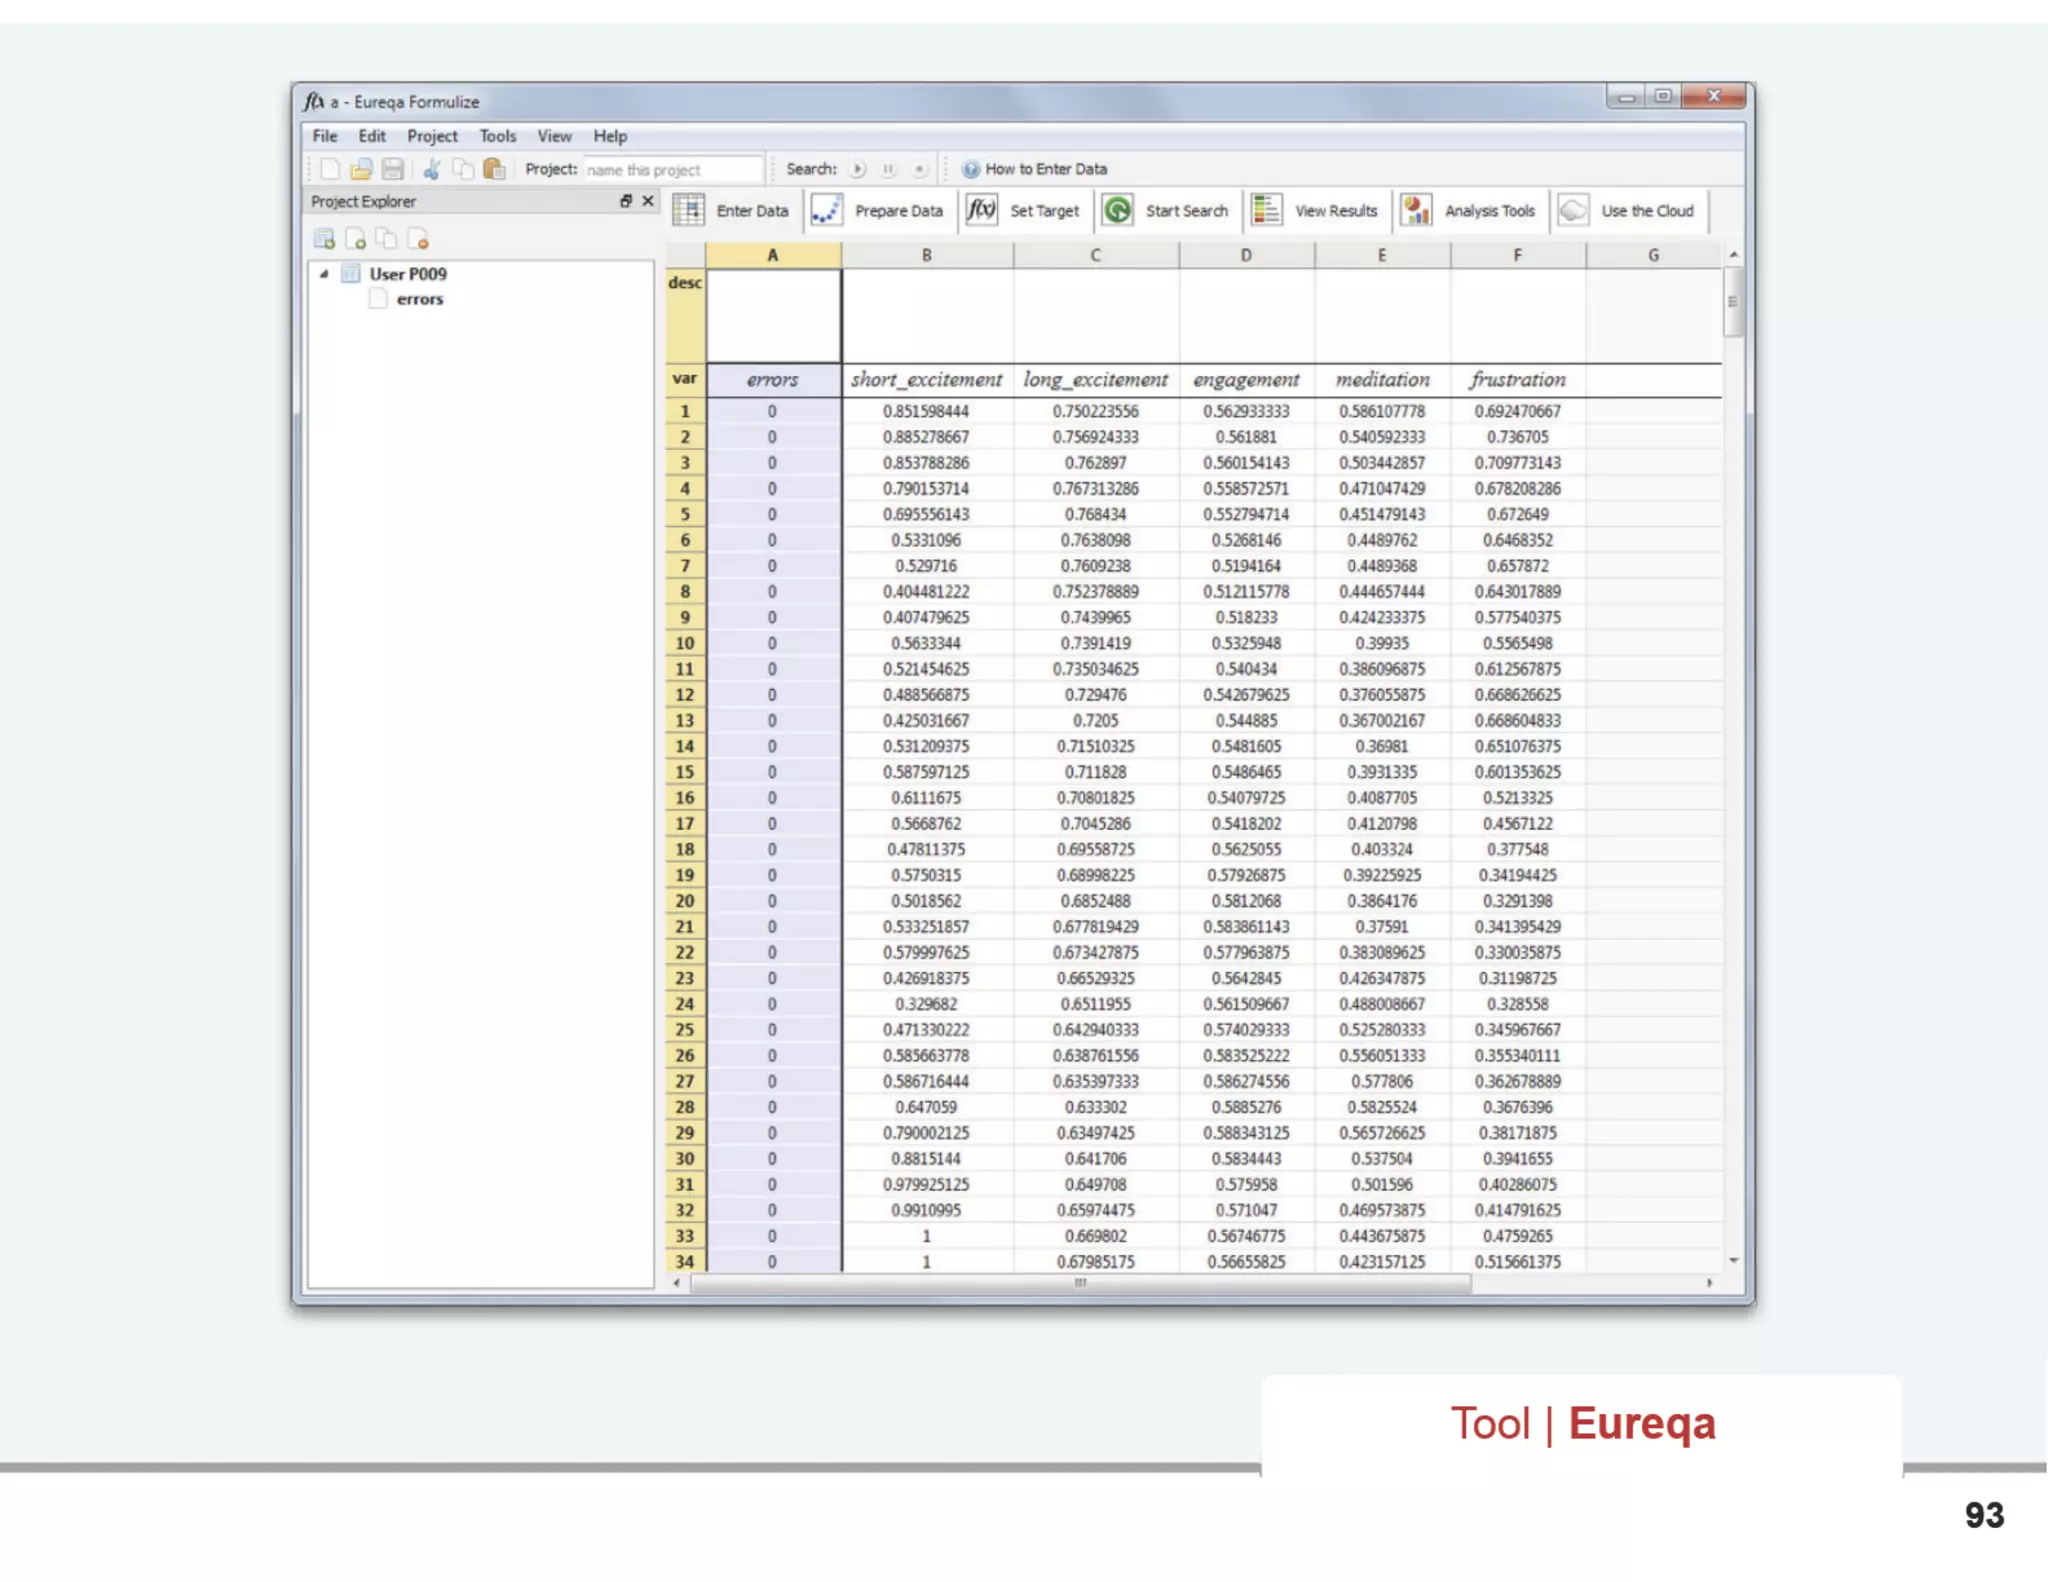Screen dimensions: 2048x1582
Task: Click the horizontal scrollbar right arrow
Action: coord(1709,1283)
